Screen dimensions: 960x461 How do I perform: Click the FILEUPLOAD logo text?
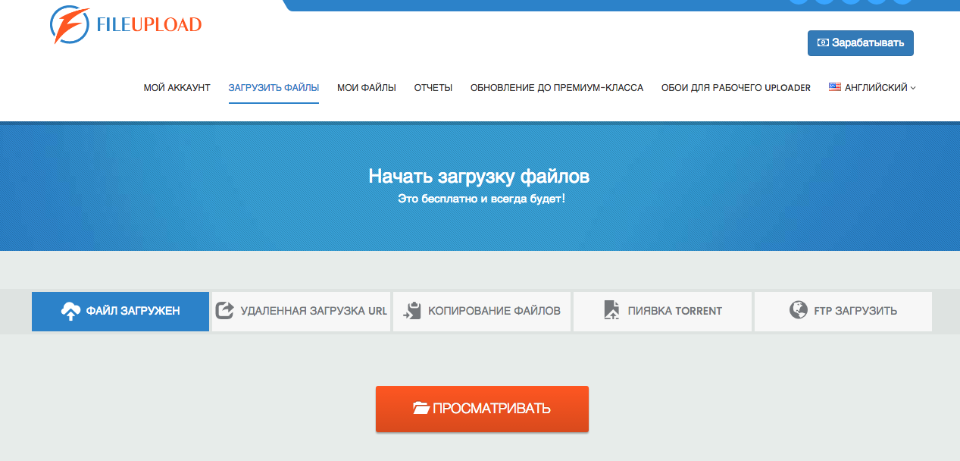(x=152, y=23)
